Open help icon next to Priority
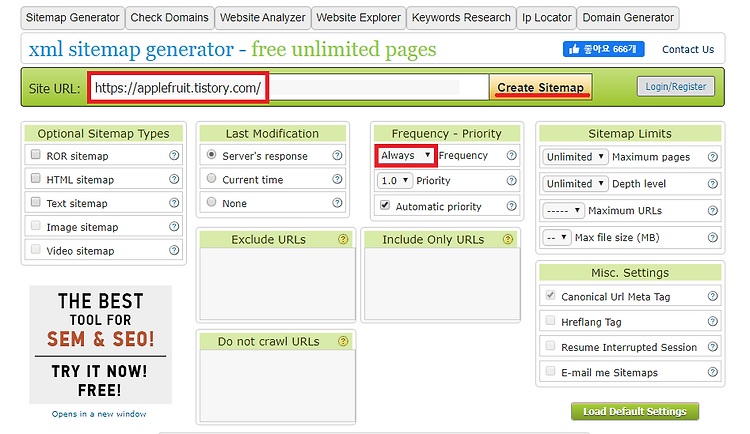 511,180
